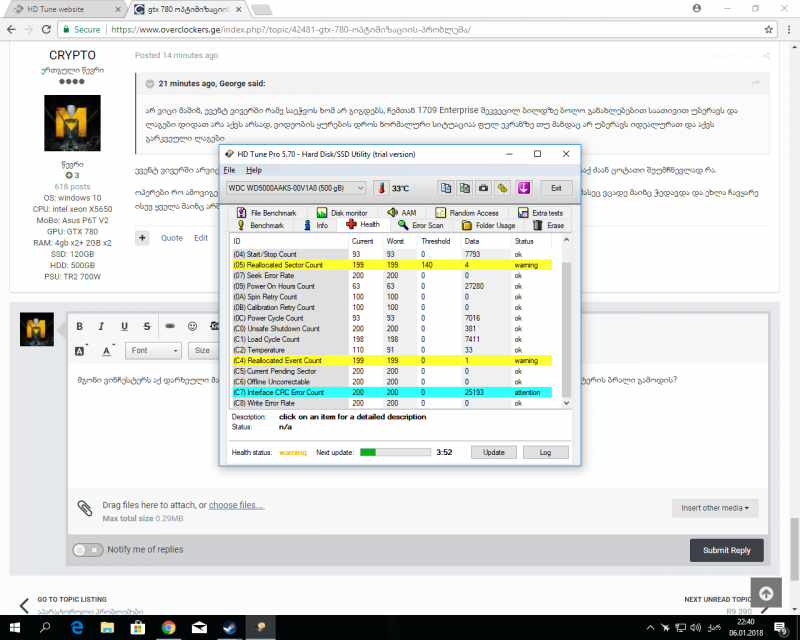Viewport: 800px width, 640px height.
Task: Open the File menu in HD Tune
Action: tap(229, 170)
